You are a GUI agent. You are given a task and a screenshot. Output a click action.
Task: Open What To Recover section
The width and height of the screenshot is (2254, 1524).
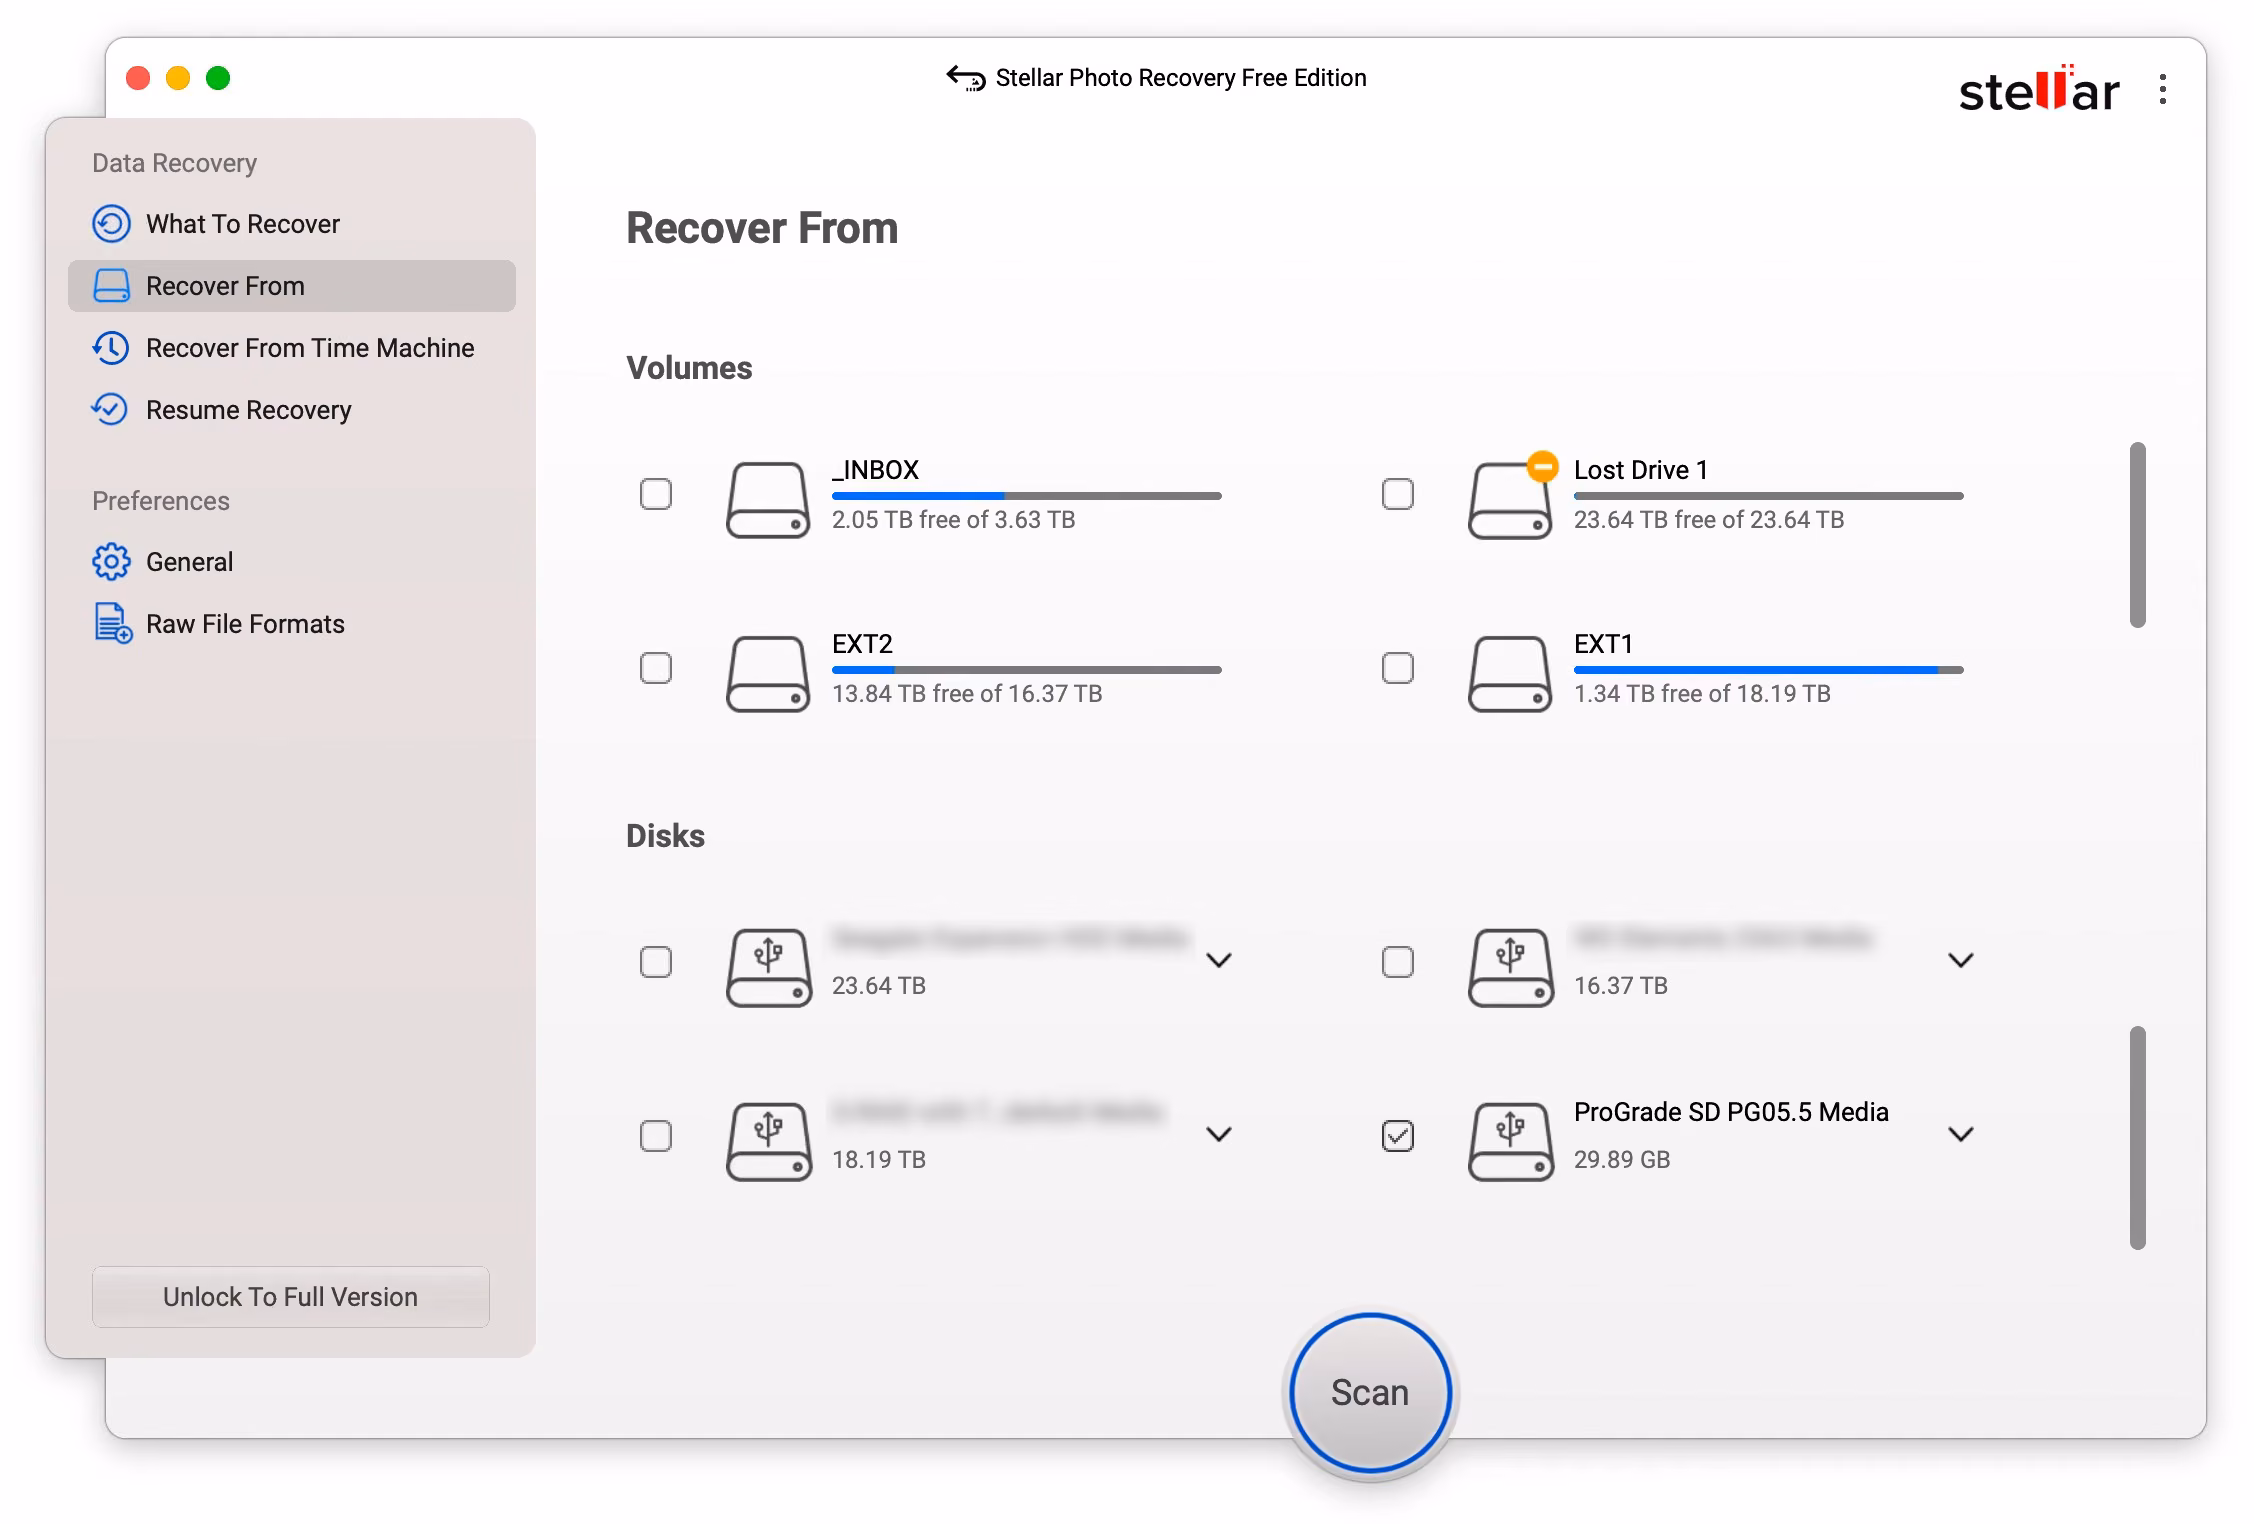click(292, 224)
